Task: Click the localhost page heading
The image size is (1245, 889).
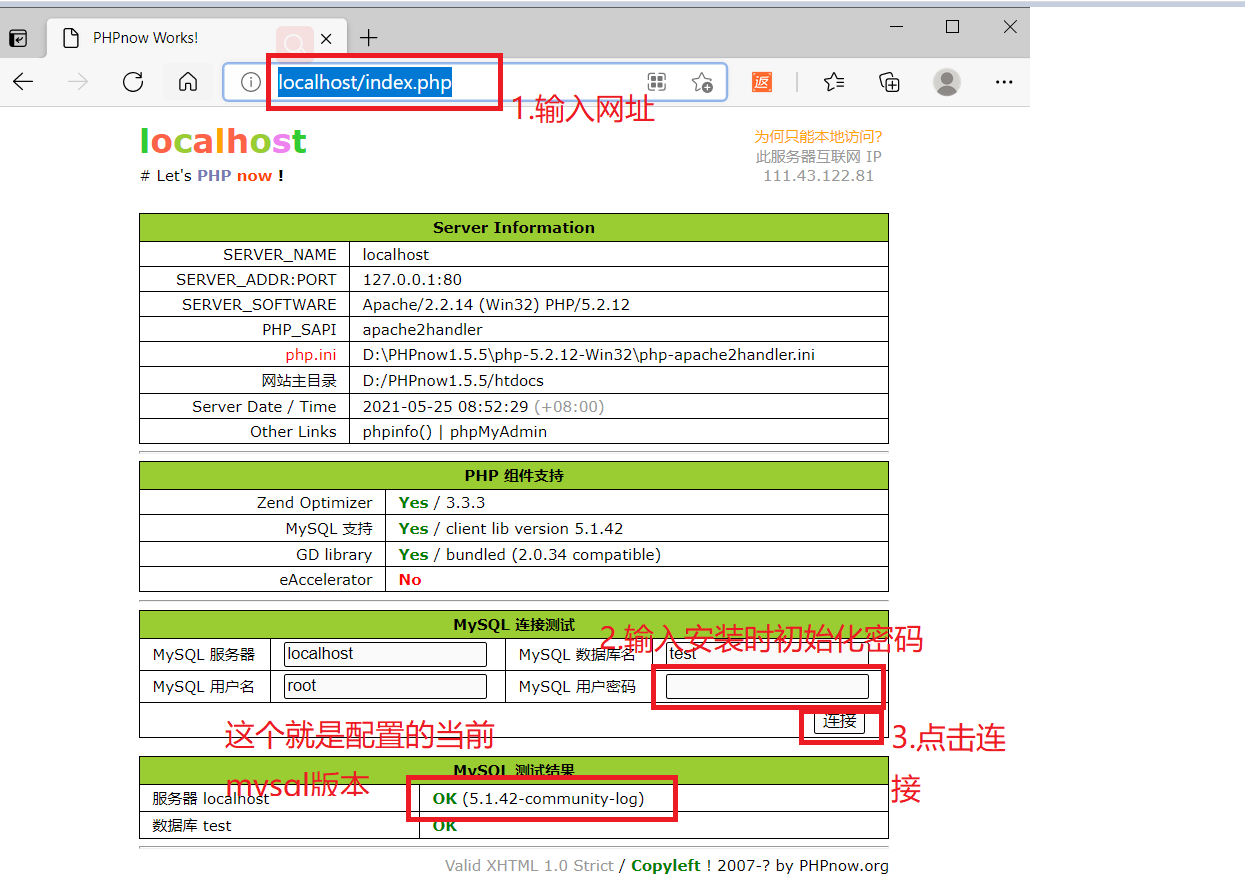Action: tap(223, 142)
